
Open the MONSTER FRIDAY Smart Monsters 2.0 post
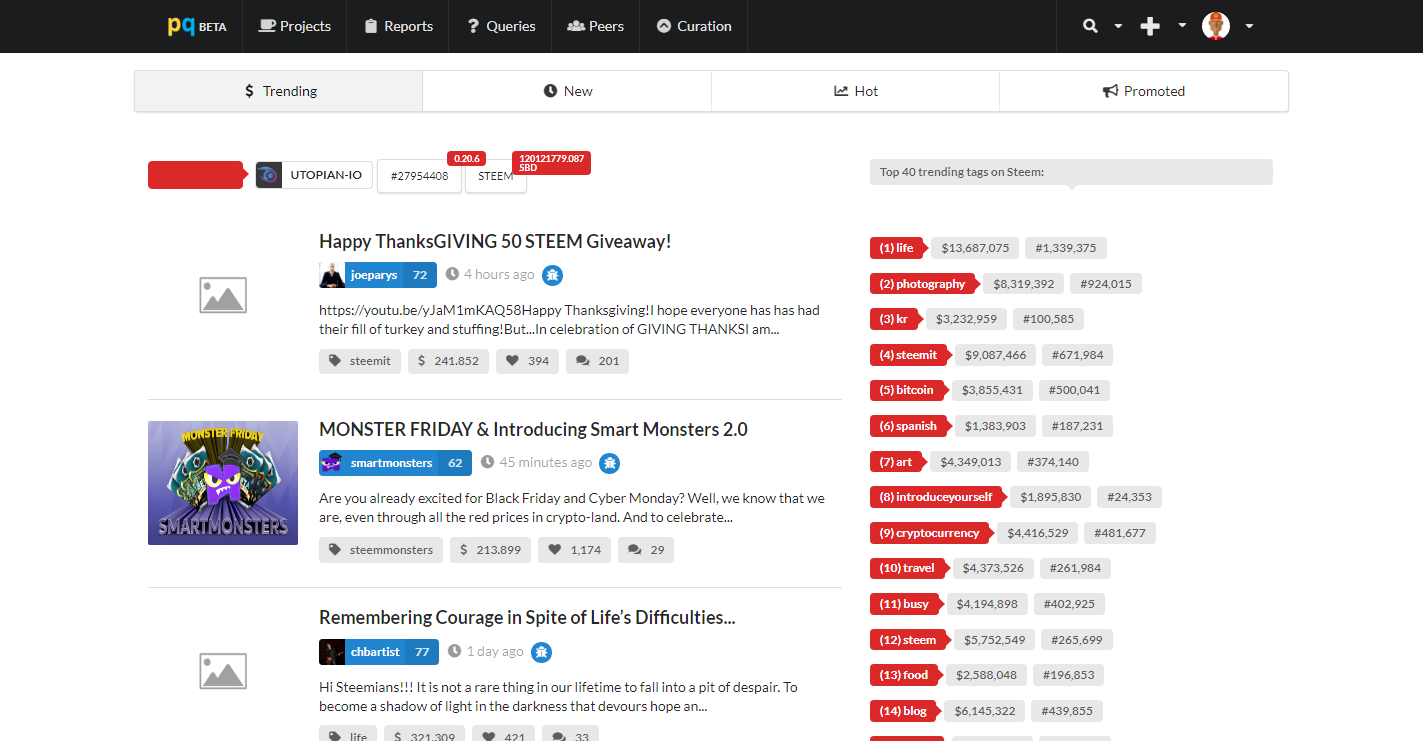tap(533, 429)
